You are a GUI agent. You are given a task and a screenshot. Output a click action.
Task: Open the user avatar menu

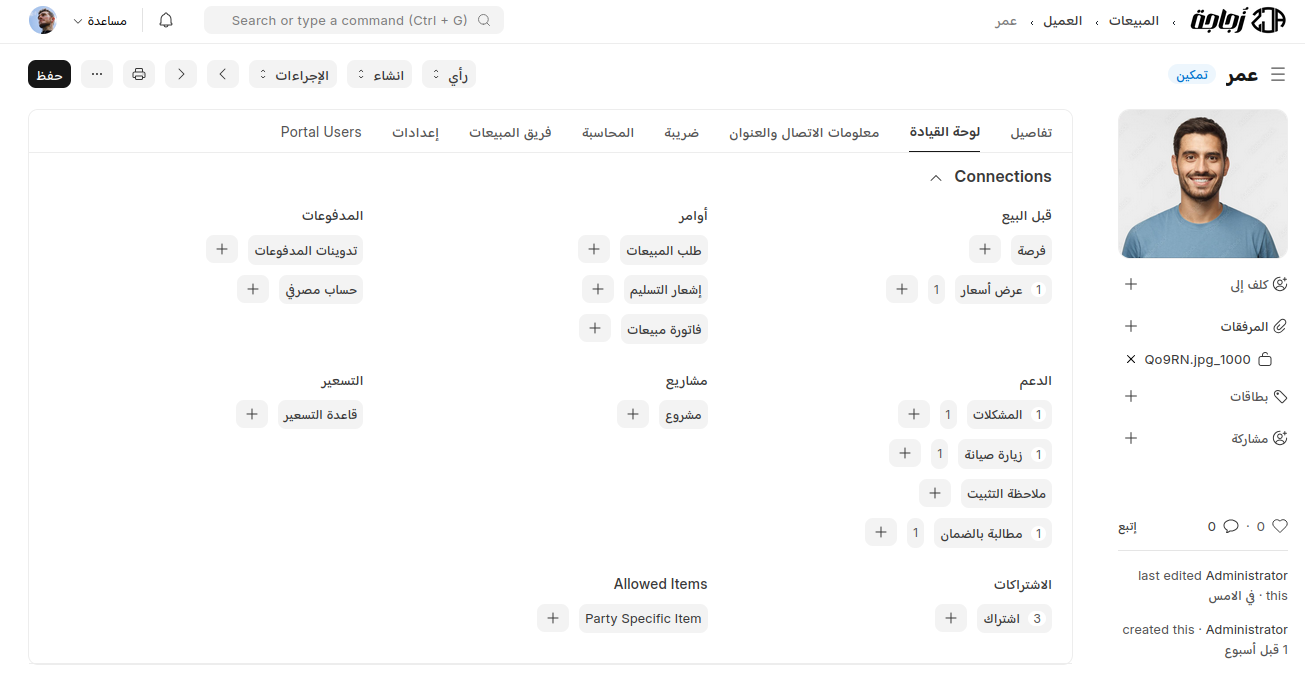pyautogui.click(x=43, y=20)
